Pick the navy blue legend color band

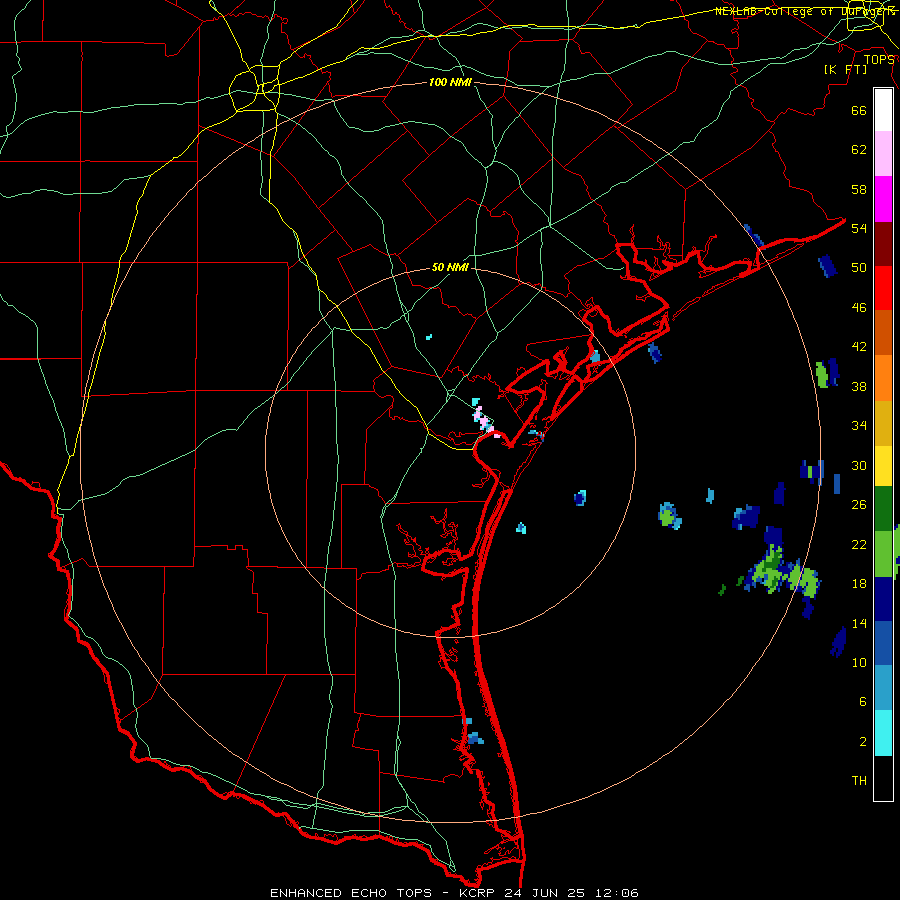pyautogui.click(x=883, y=599)
